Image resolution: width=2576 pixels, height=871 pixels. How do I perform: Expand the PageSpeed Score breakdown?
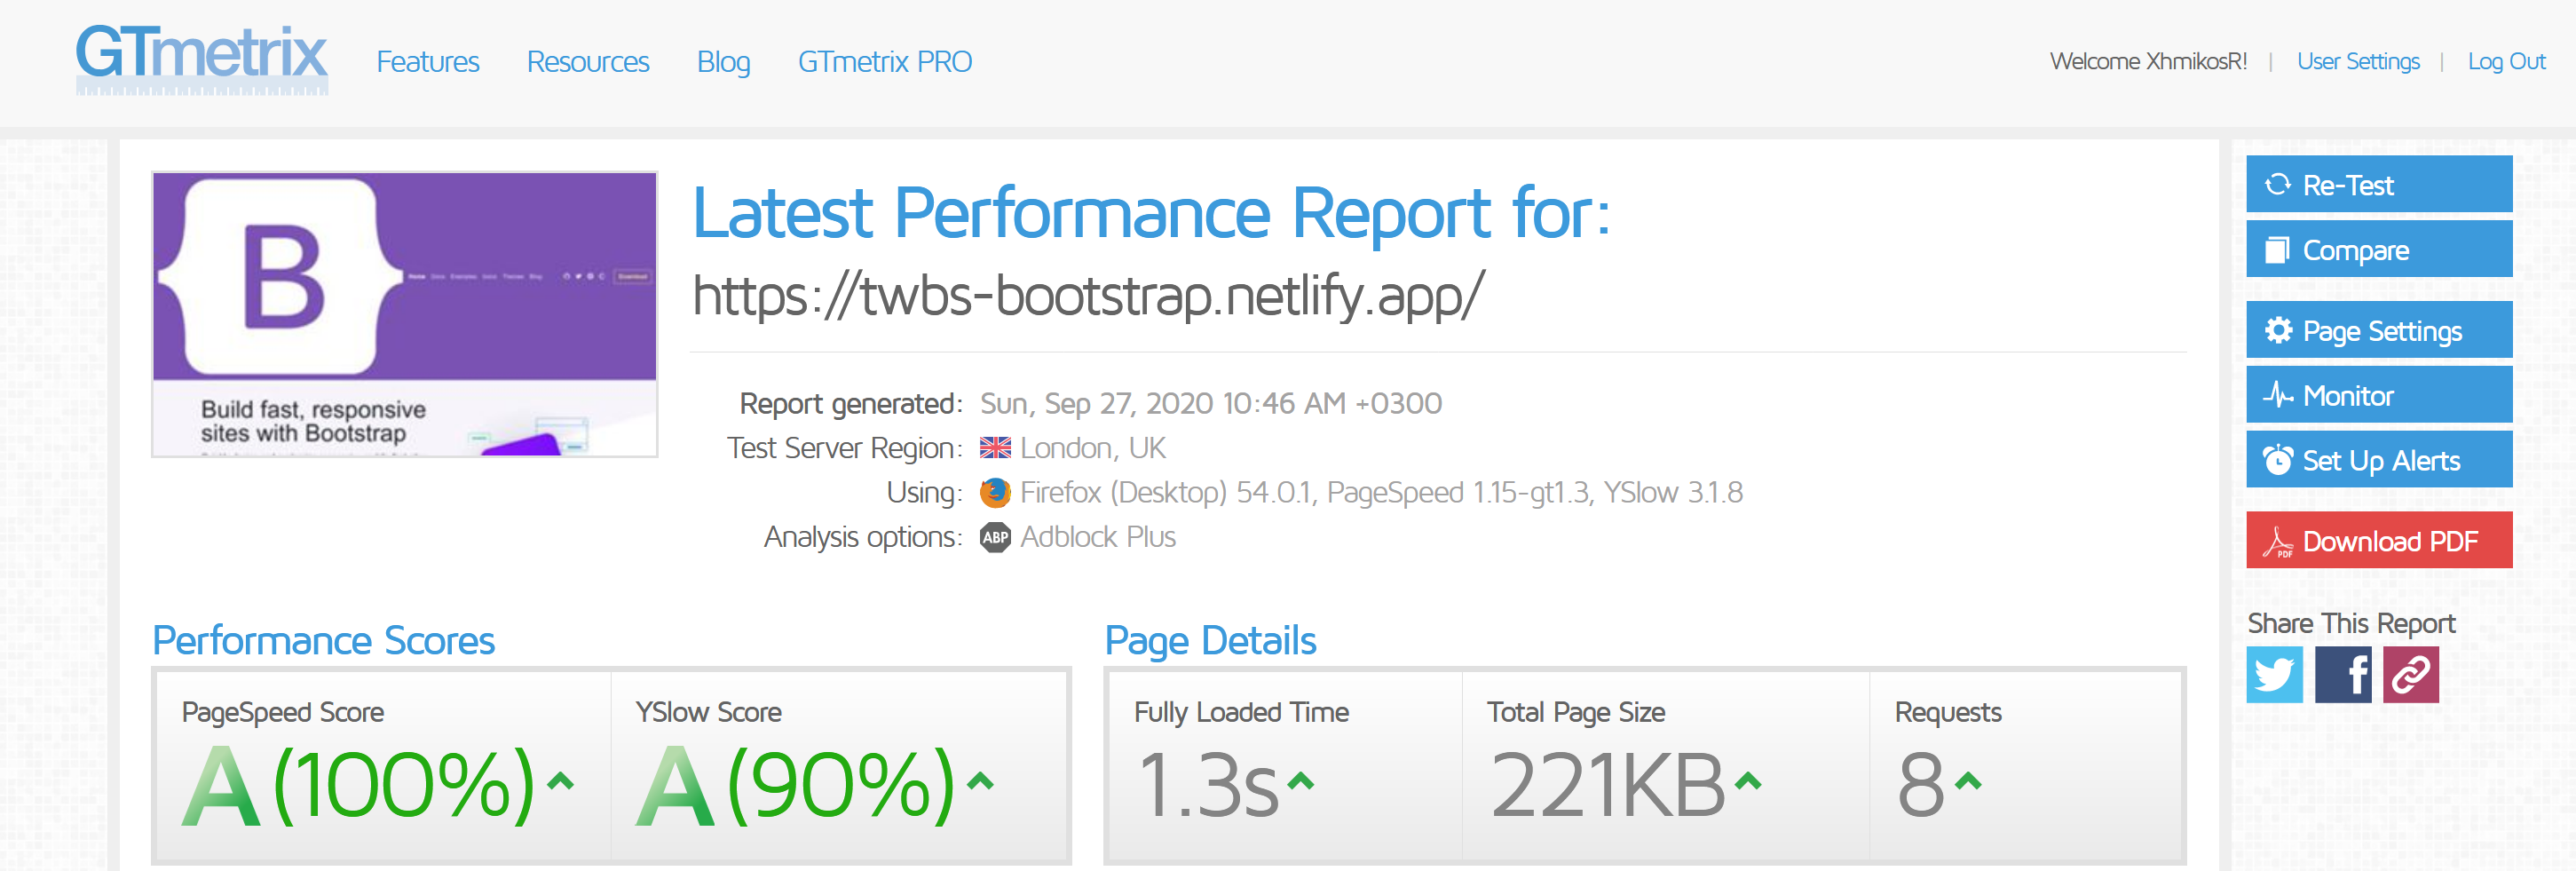(x=561, y=783)
